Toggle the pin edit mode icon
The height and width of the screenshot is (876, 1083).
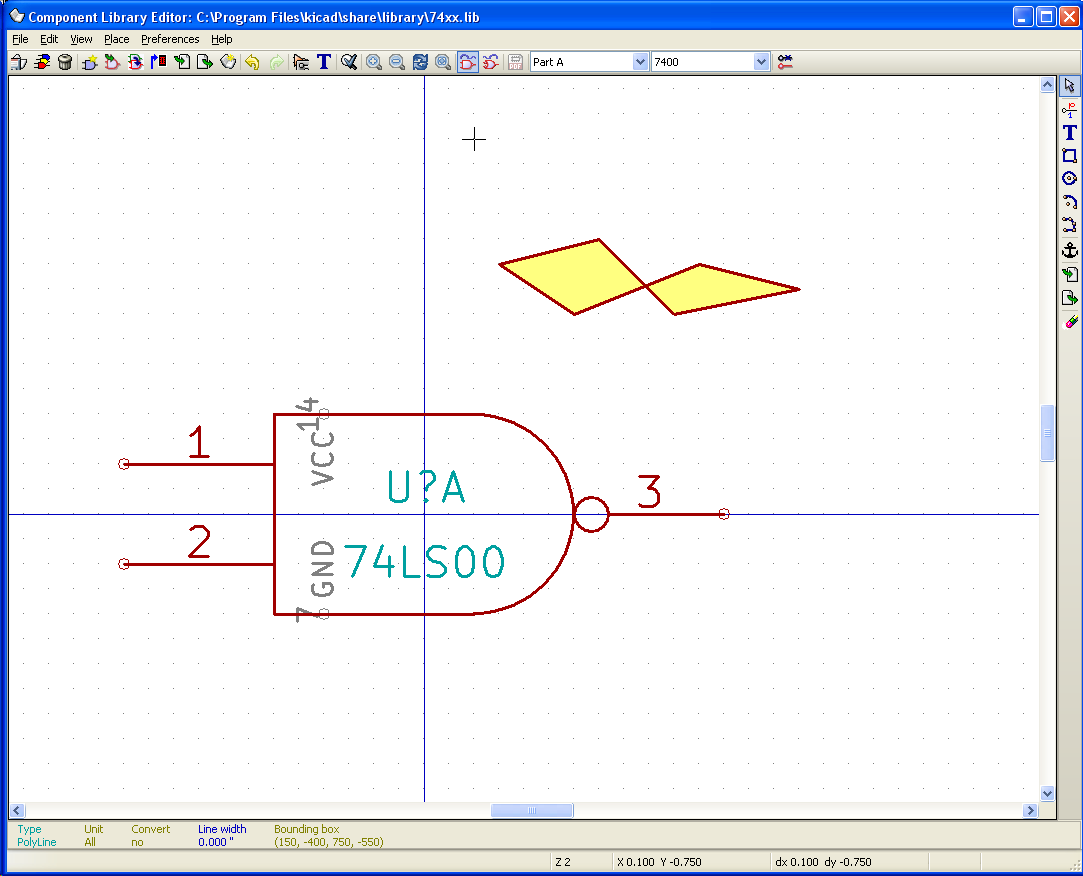pyautogui.click(x=785, y=62)
